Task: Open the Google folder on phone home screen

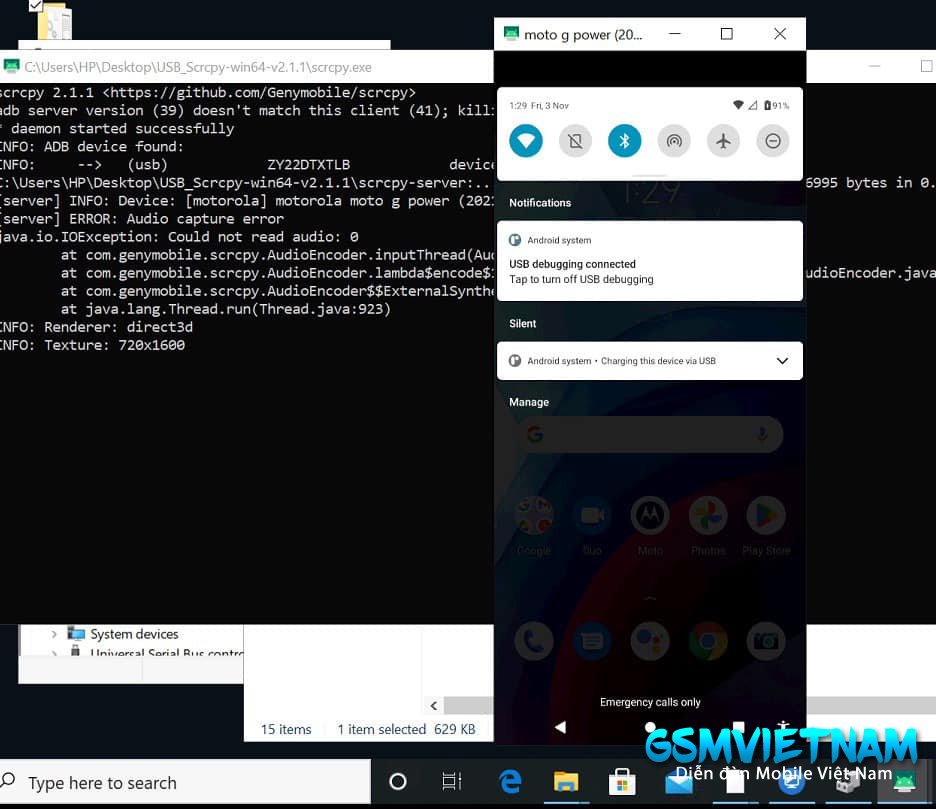Action: point(534,515)
